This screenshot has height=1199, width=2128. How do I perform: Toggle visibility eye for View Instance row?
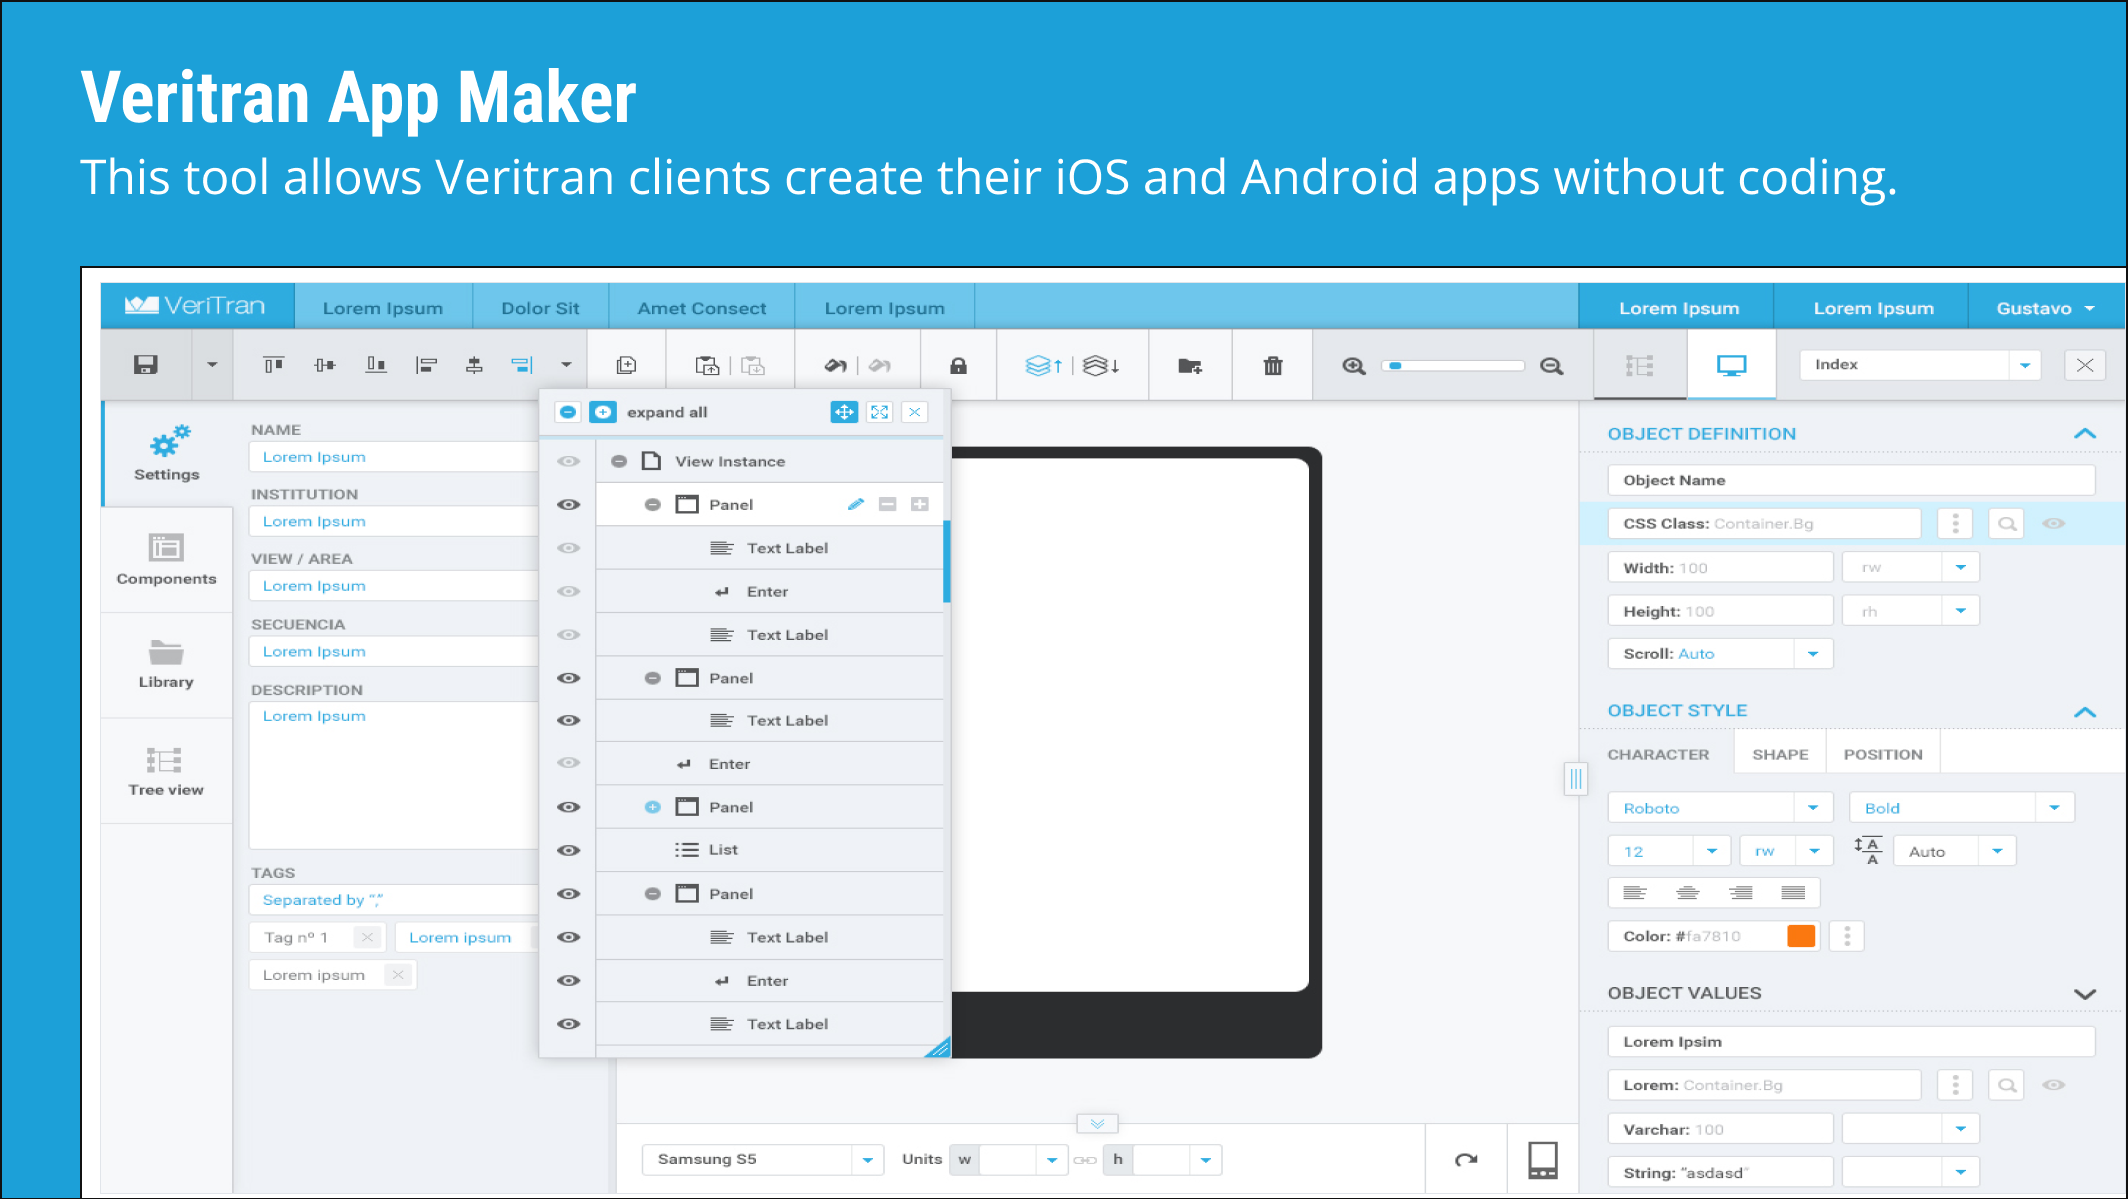click(568, 461)
